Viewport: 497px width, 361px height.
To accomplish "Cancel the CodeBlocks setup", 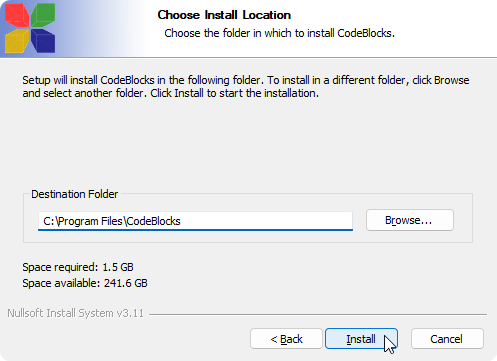I will point(447,339).
